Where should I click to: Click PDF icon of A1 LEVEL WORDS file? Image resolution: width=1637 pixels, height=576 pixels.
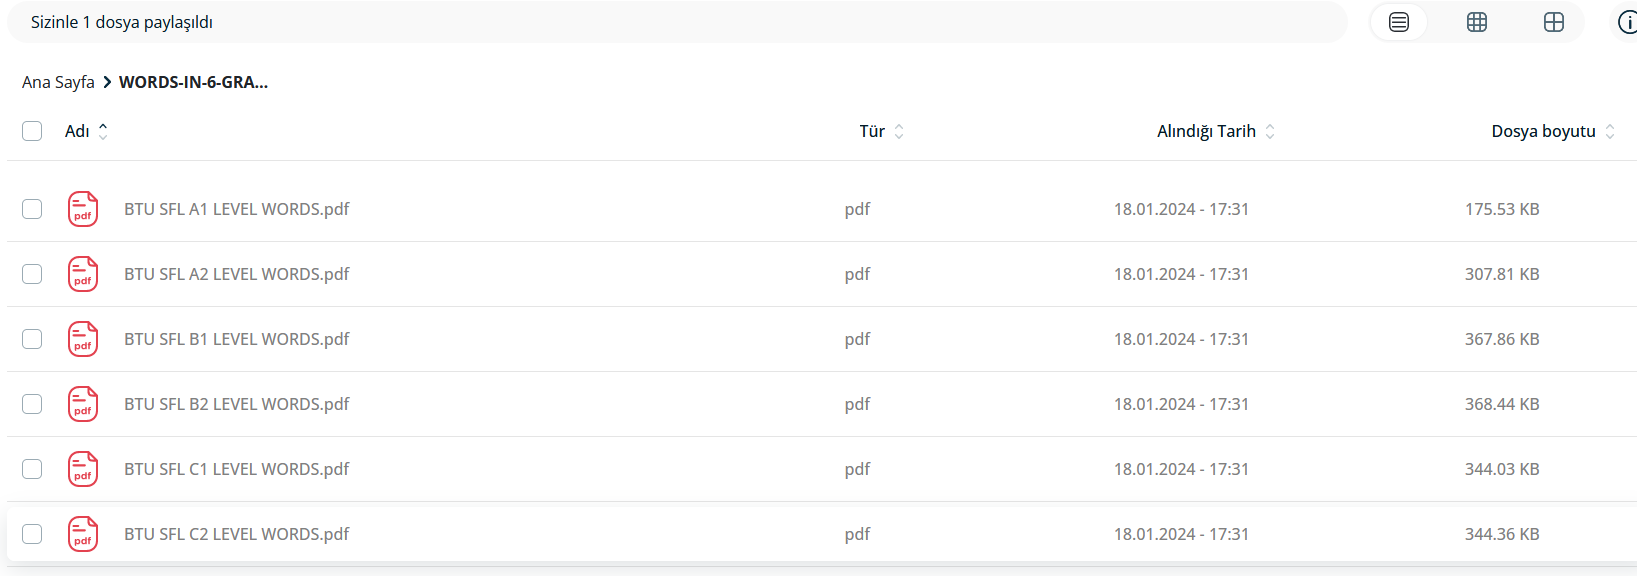83,209
